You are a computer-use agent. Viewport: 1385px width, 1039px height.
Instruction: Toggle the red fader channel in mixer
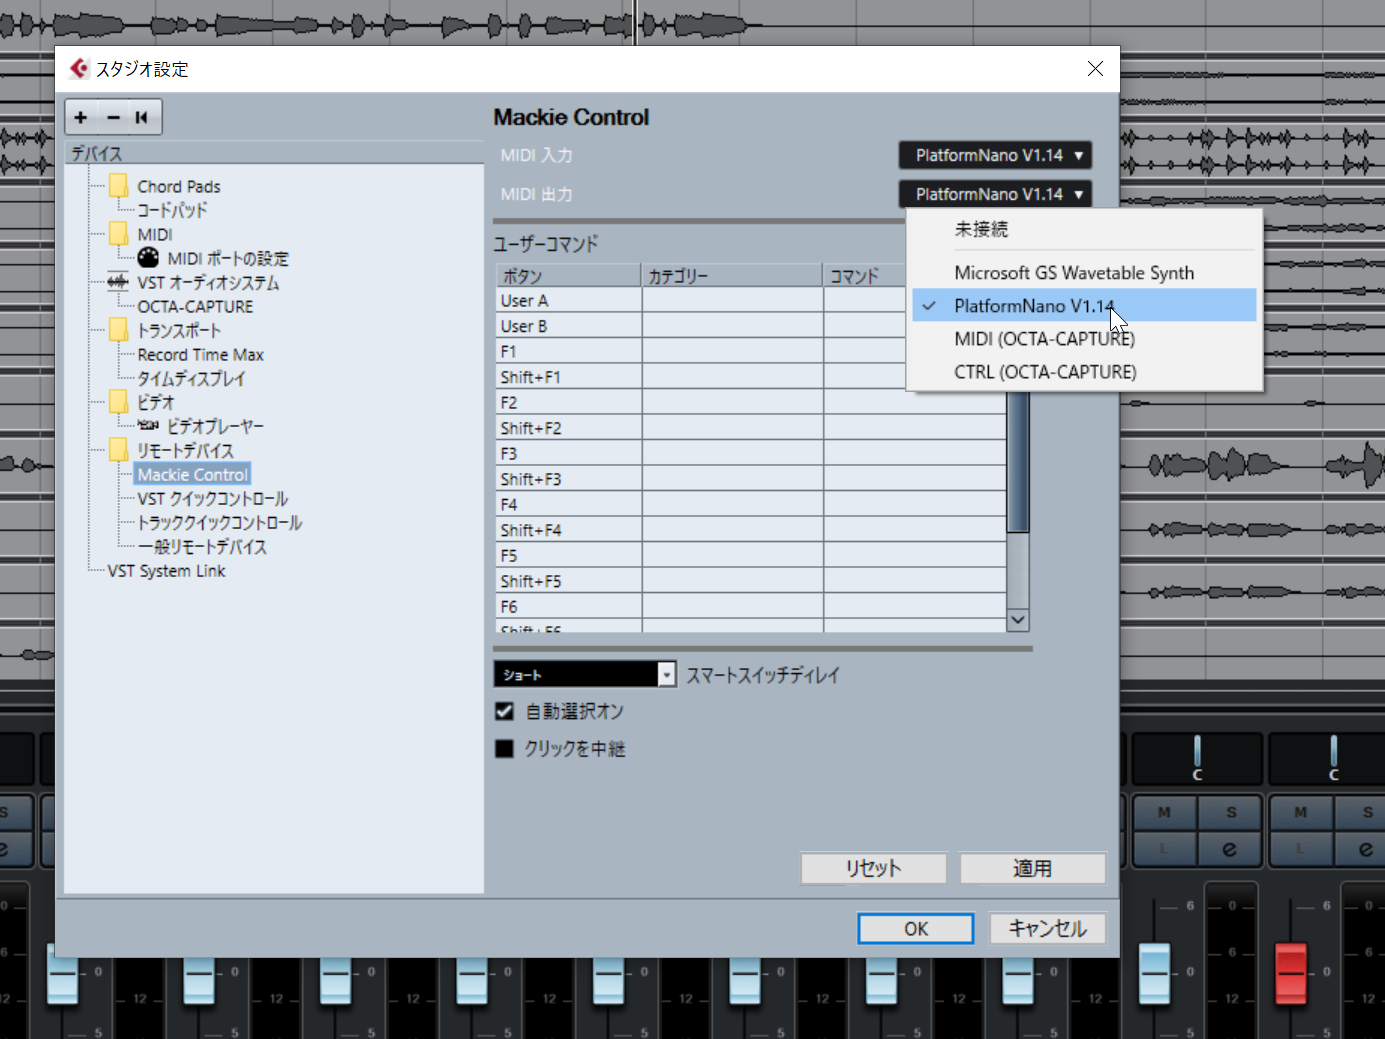1291,971
